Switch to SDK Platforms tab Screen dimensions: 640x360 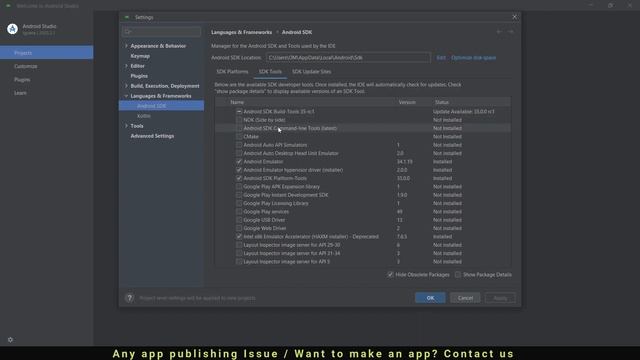(232, 71)
